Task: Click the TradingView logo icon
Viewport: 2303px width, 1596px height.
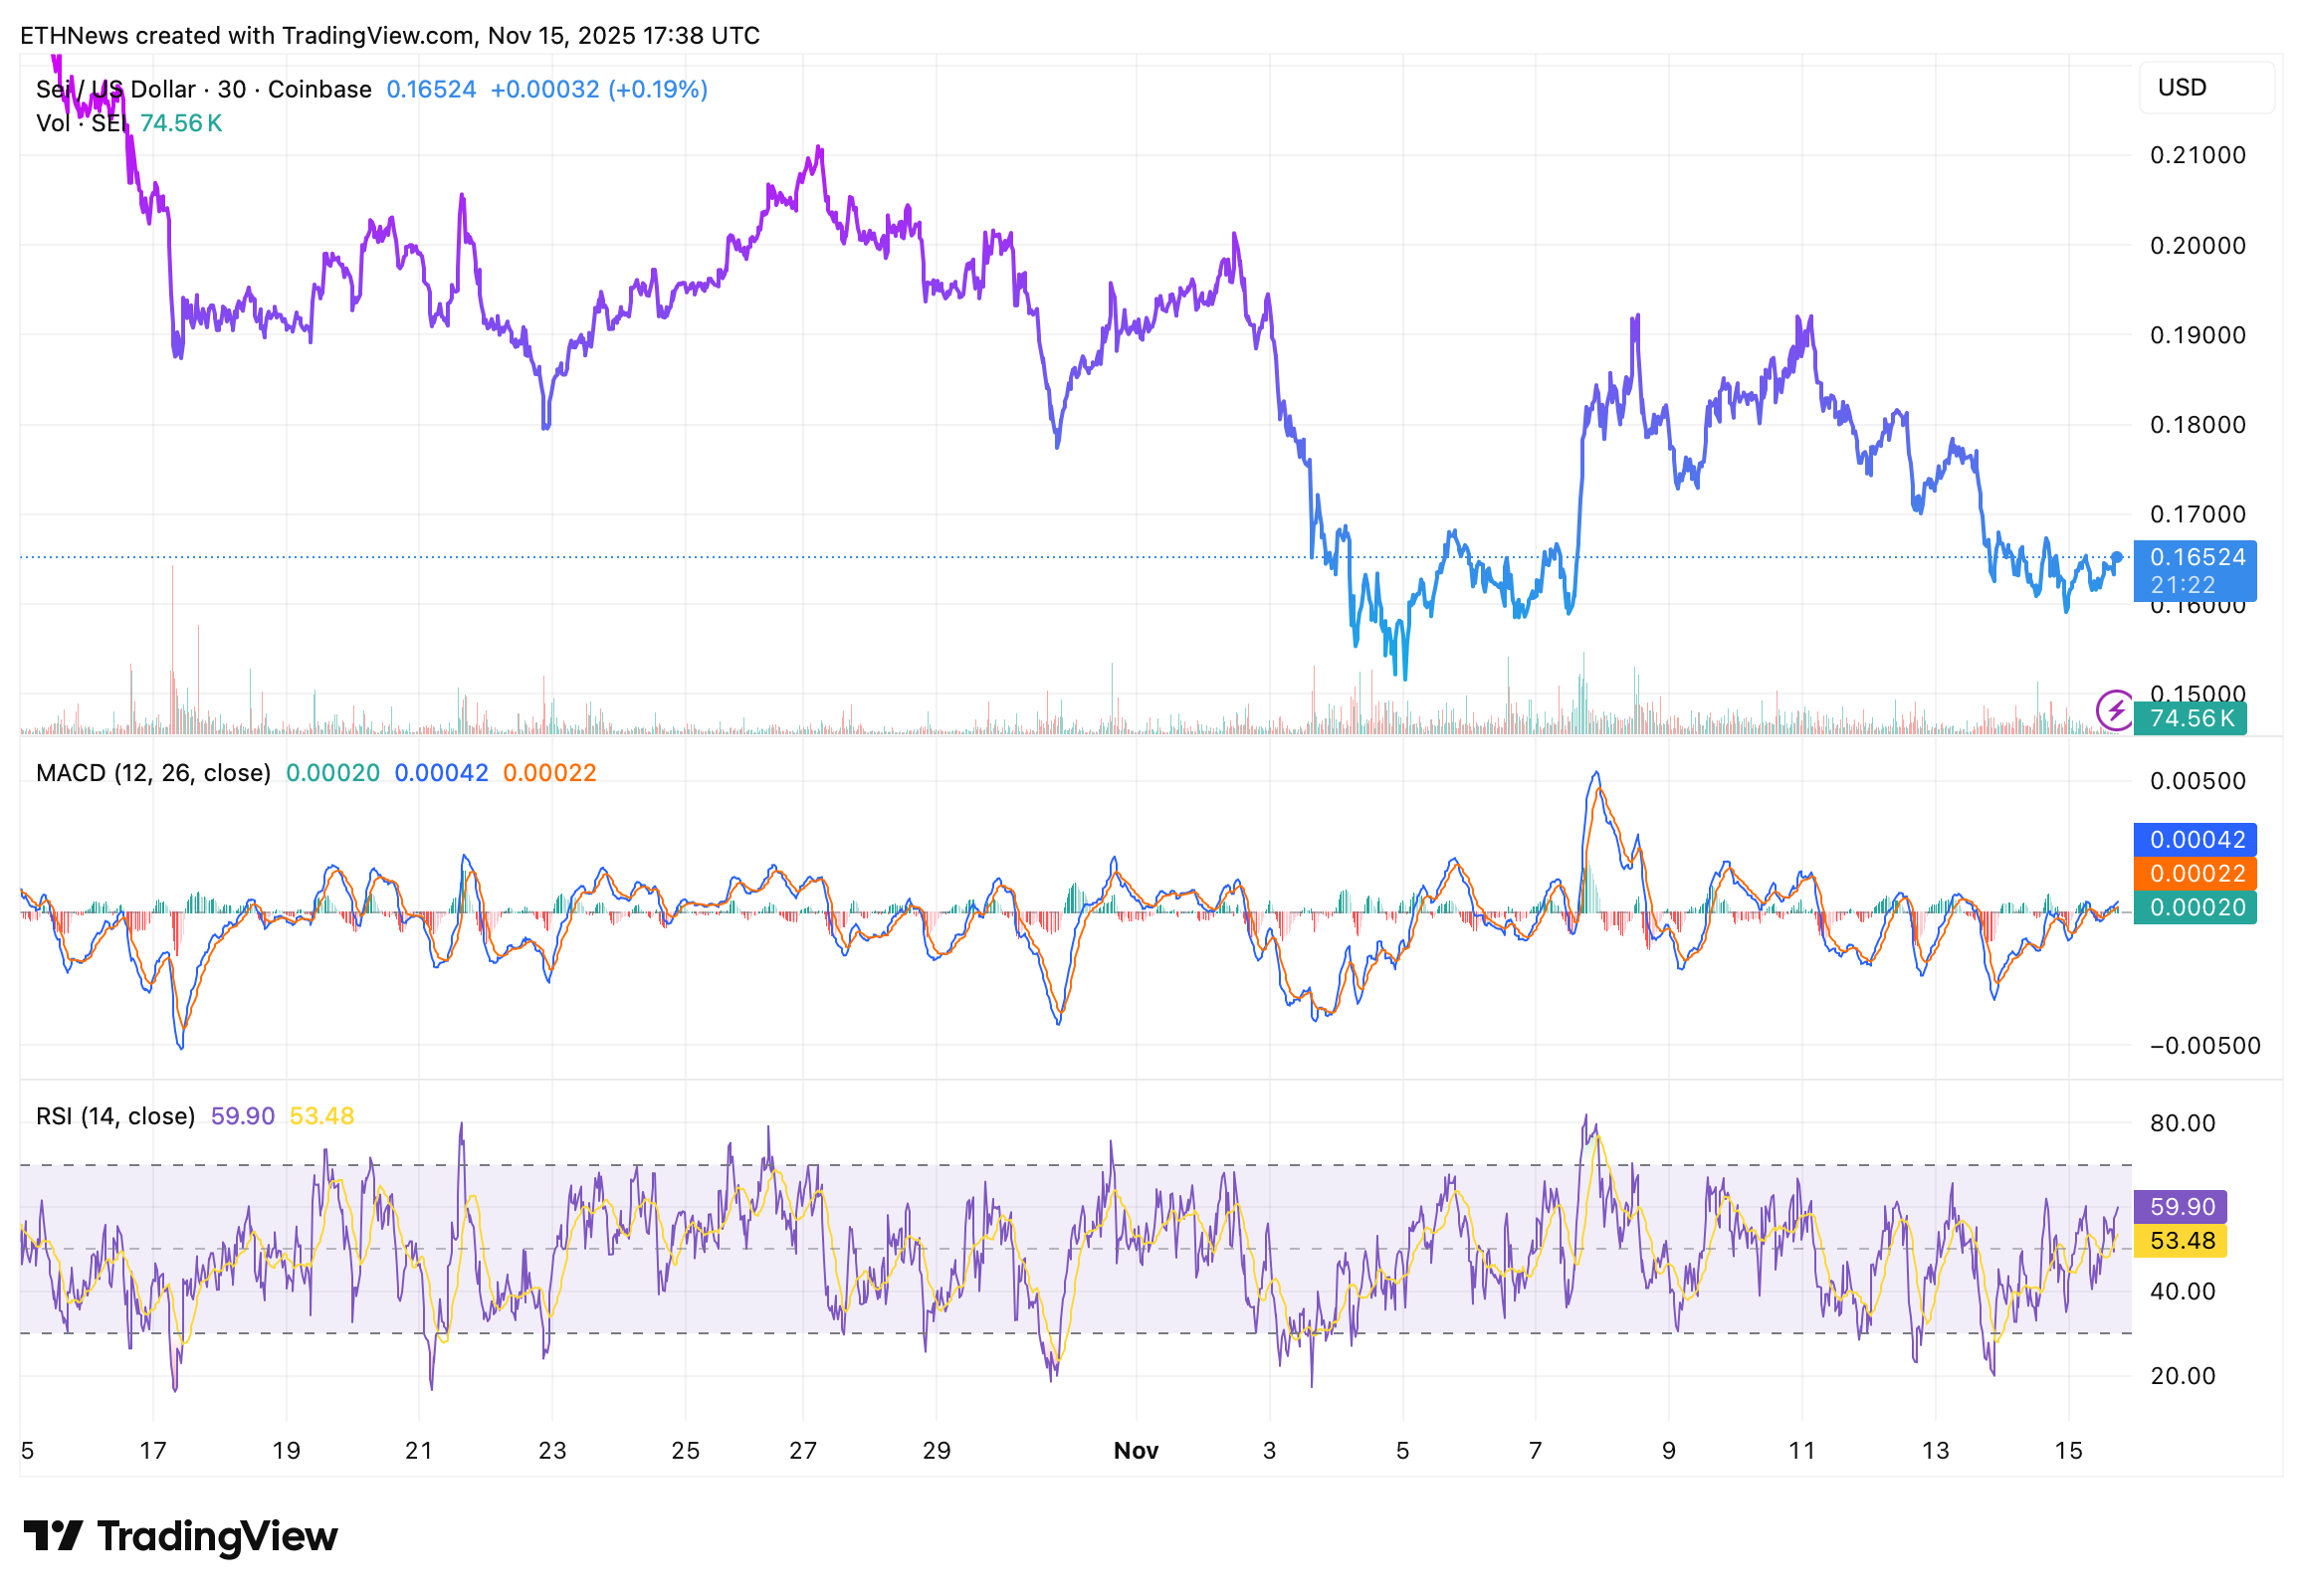Action: pyautogui.click(x=52, y=1536)
